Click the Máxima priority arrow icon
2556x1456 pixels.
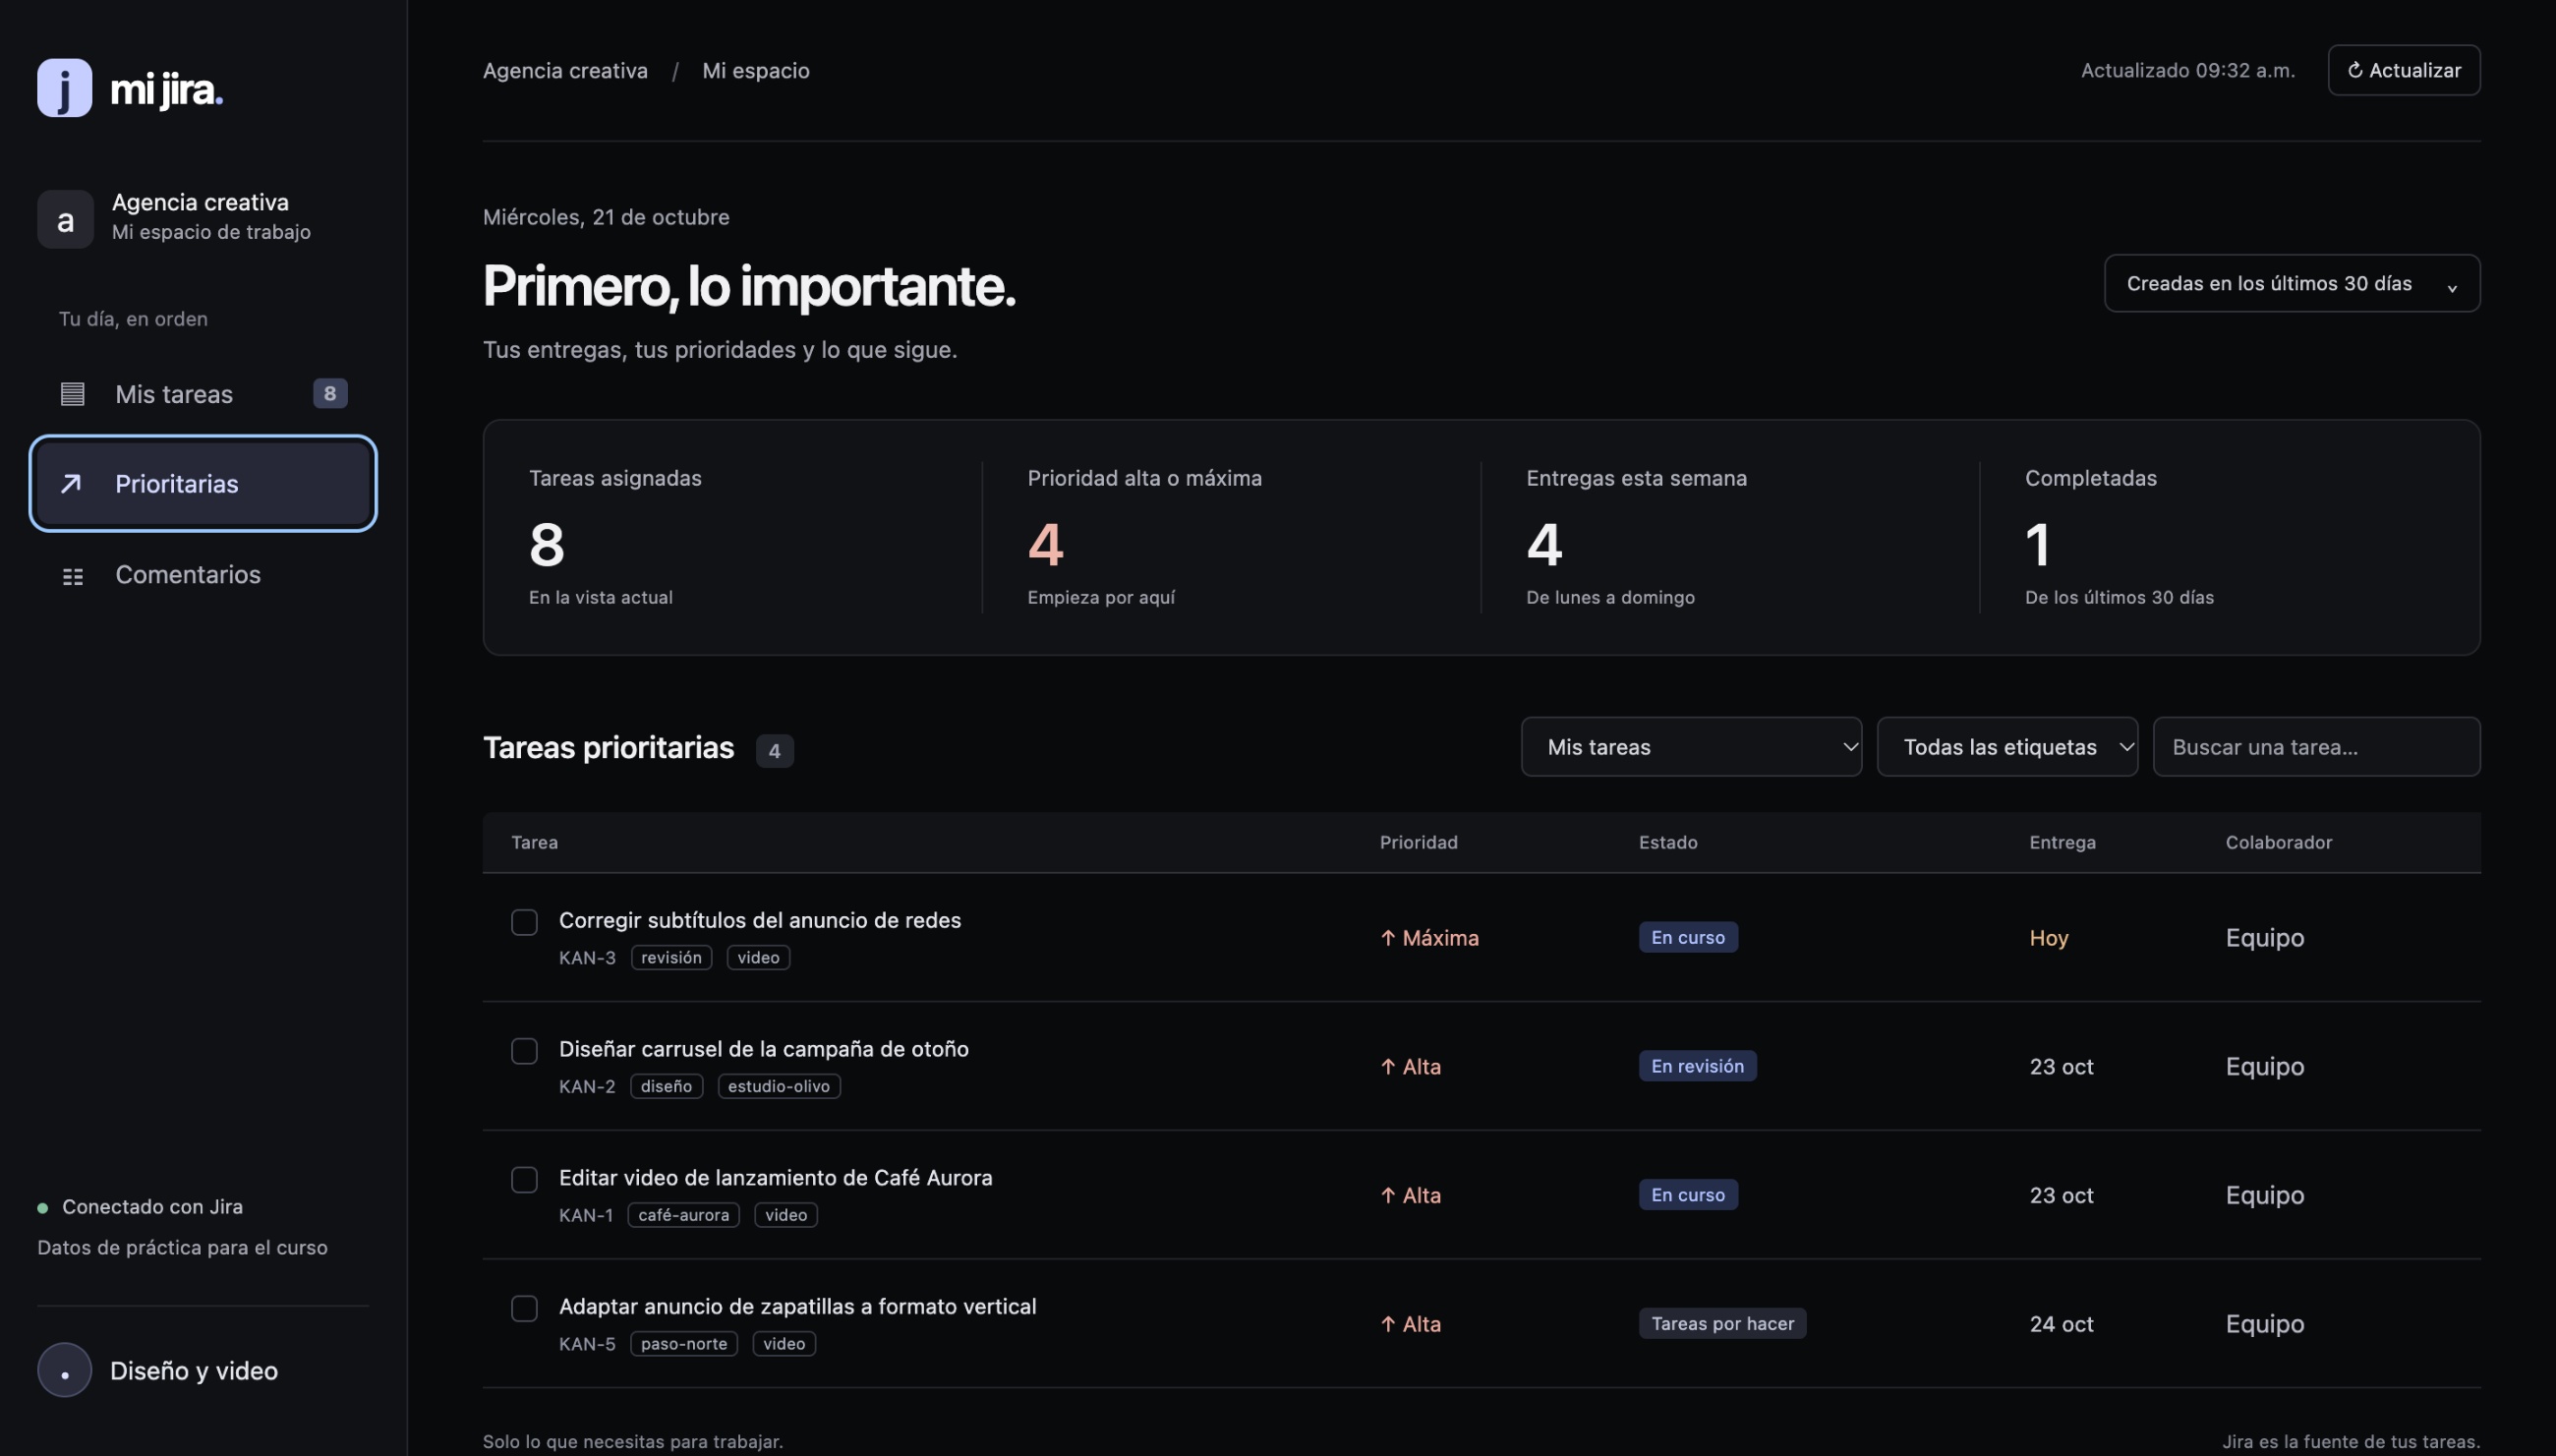coord(1388,938)
